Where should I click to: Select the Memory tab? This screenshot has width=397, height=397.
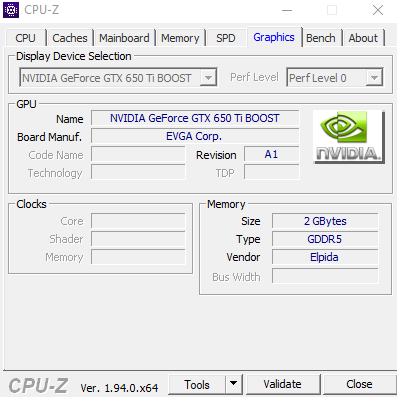(x=180, y=38)
